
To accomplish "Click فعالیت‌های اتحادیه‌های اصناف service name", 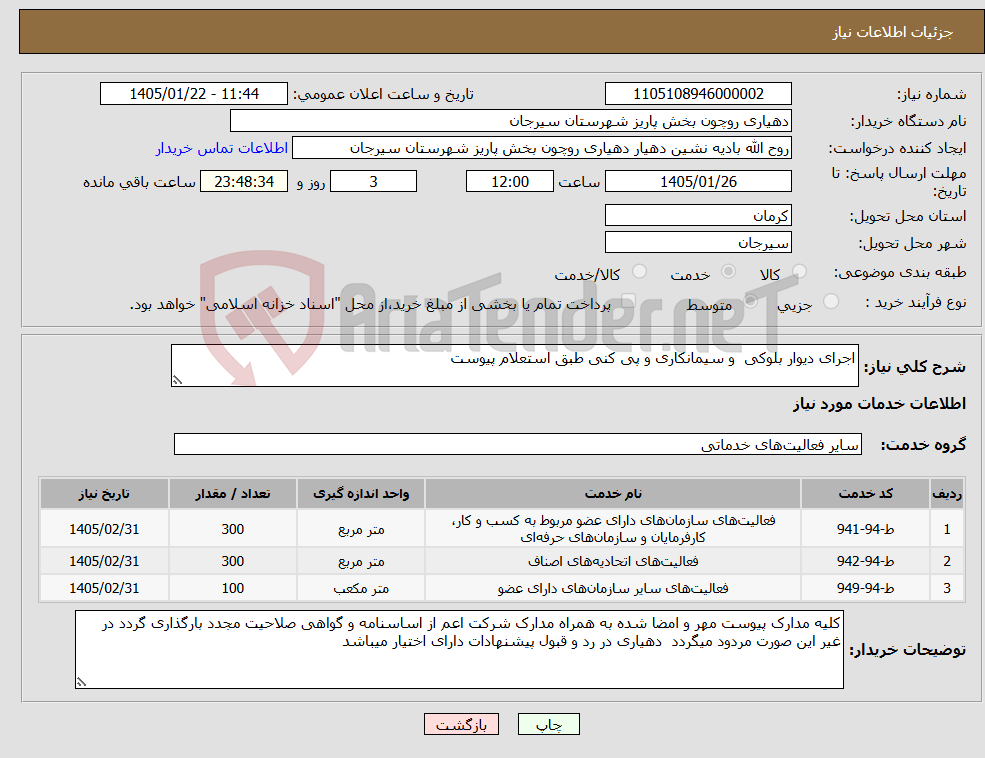I will point(613,561).
